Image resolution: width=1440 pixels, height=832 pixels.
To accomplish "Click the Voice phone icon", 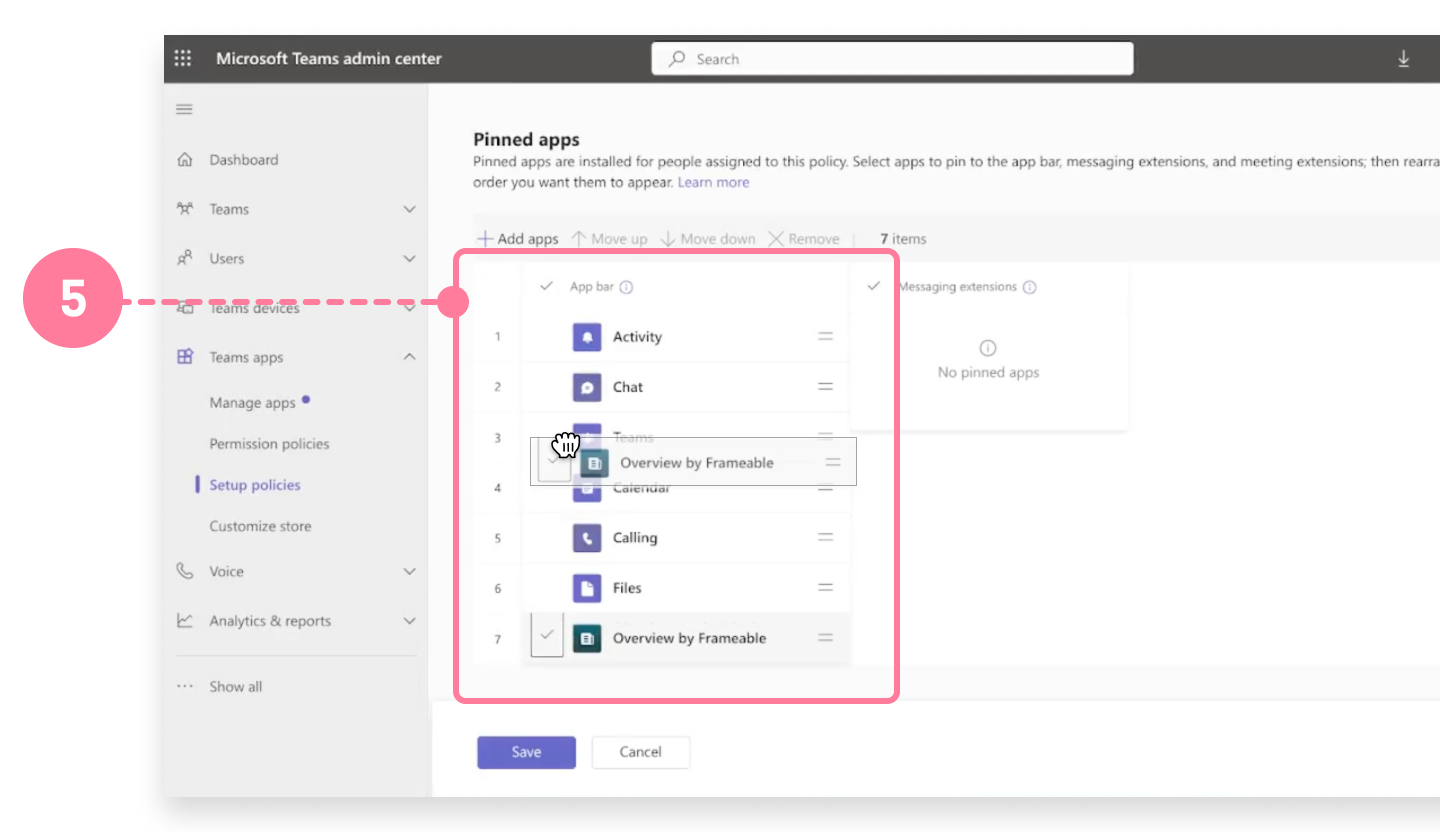I will (184, 571).
